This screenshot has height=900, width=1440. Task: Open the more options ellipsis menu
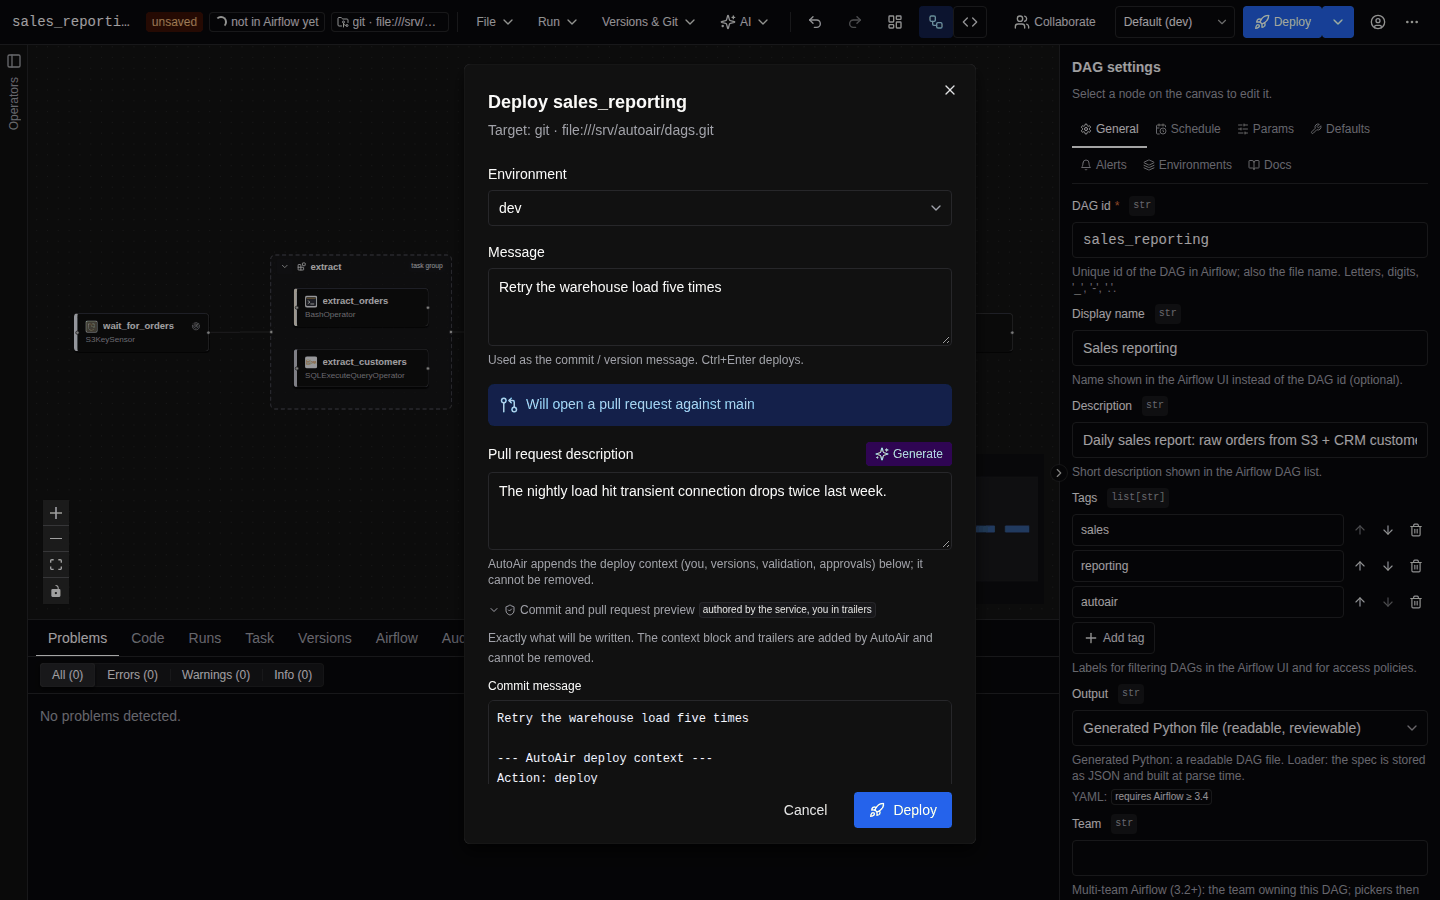click(1412, 22)
